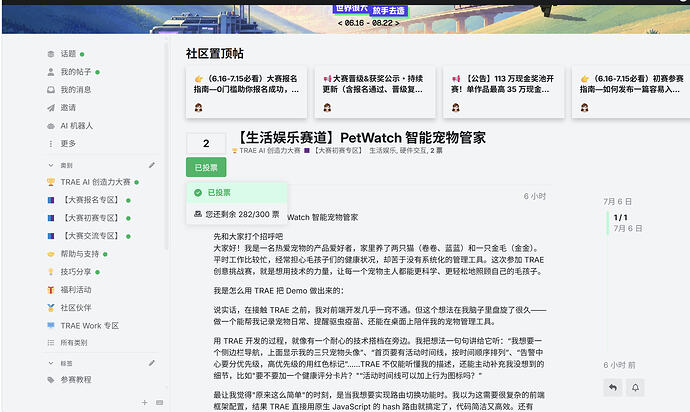Open the 话题 sidebar item
690x412 pixels.
[x=66, y=54]
